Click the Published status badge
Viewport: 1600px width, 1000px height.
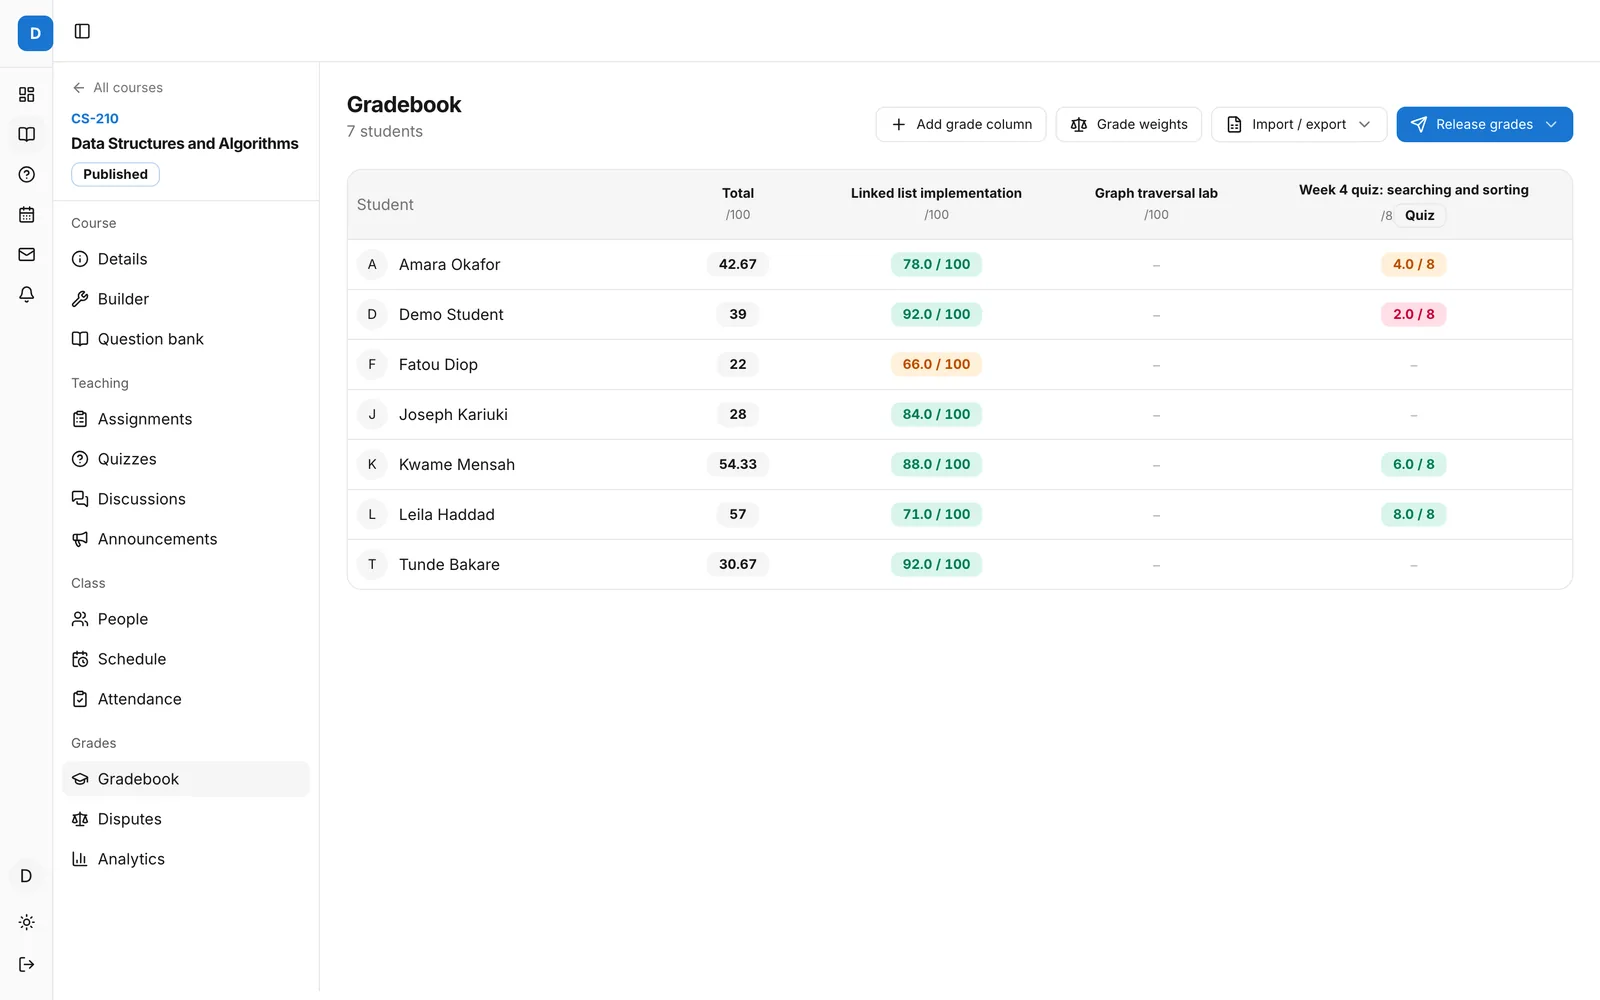(115, 174)
